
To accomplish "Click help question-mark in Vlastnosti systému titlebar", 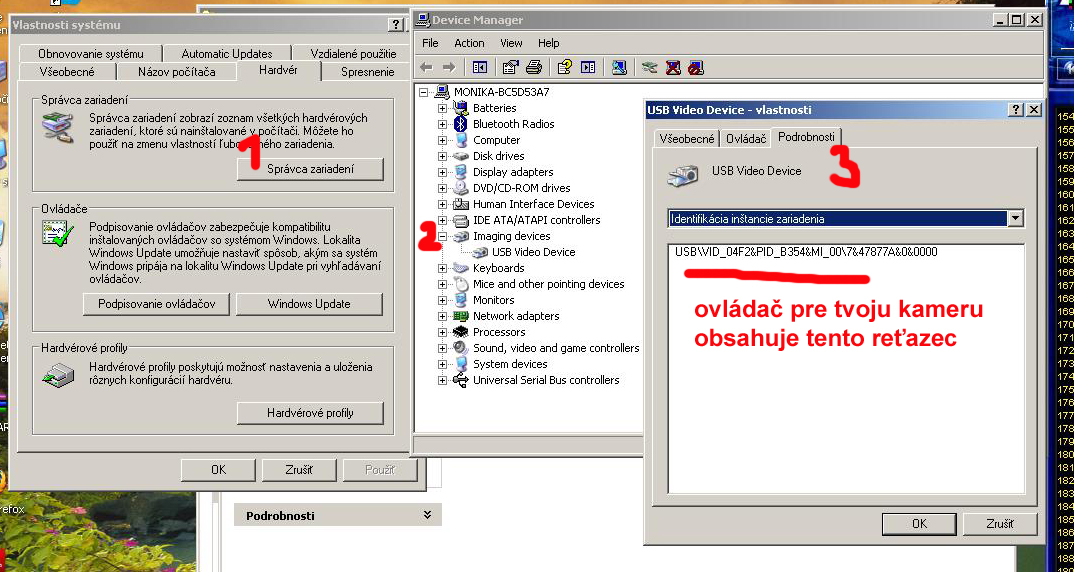I will [396, 25].
